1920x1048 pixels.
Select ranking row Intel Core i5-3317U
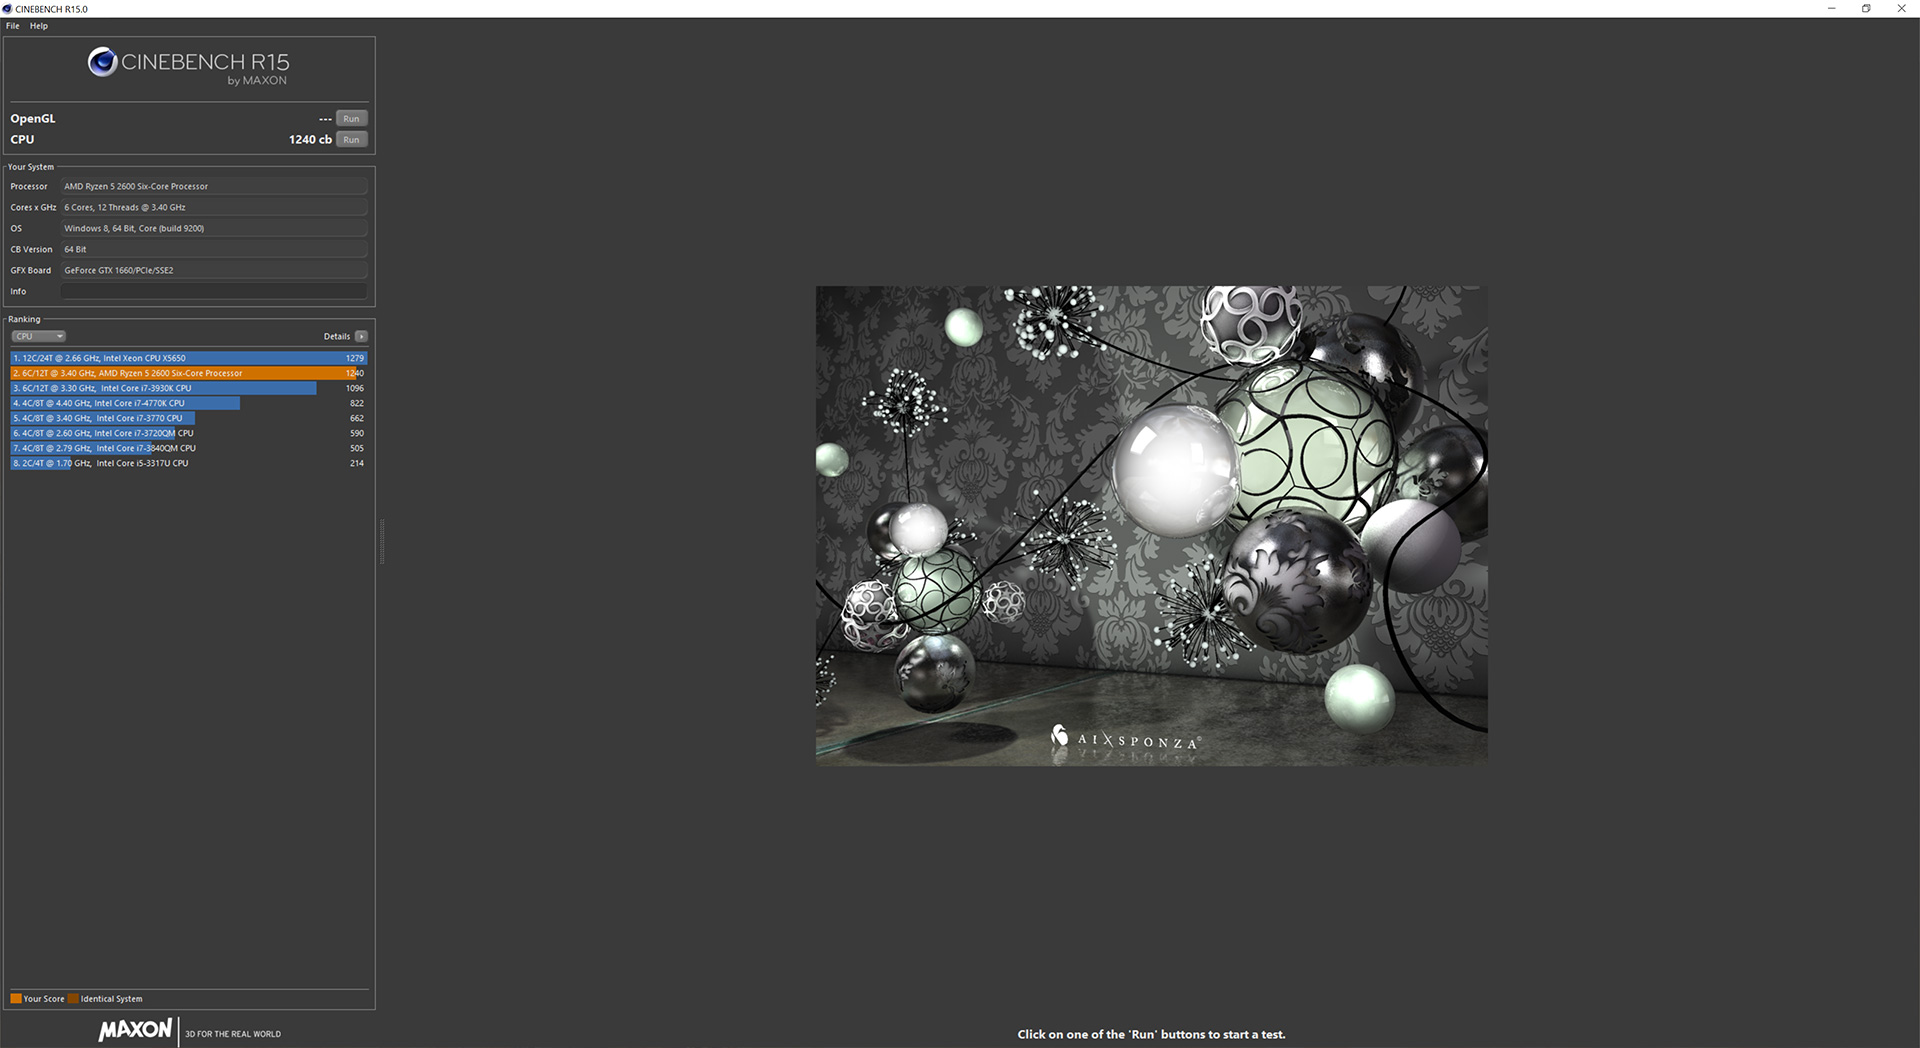coord(189,463)
